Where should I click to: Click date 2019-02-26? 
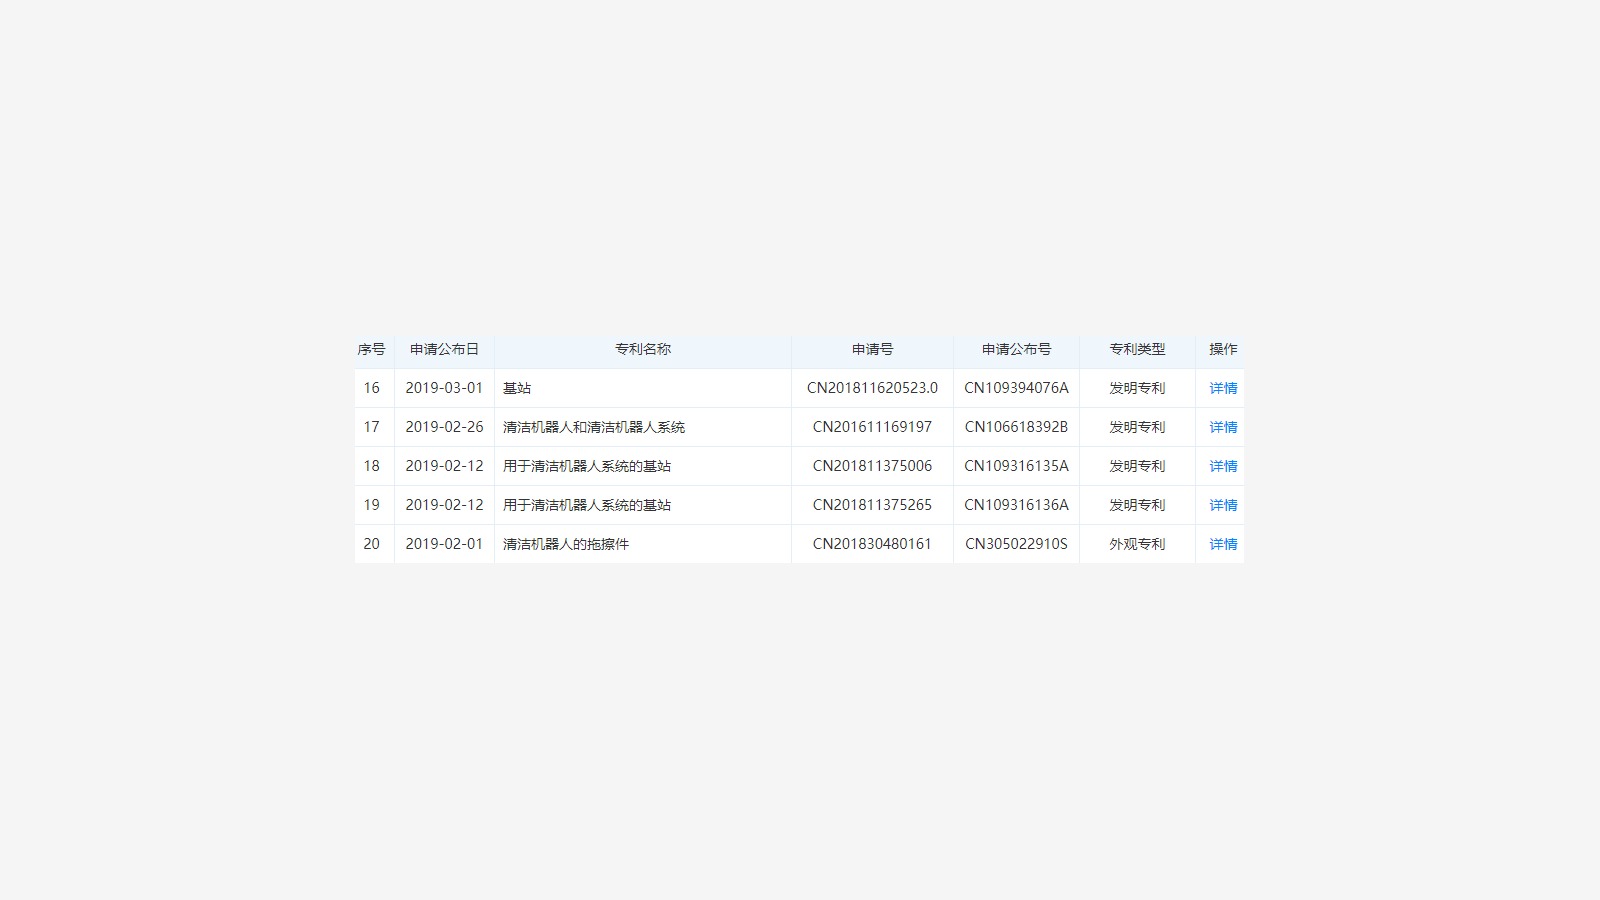(x=444, y=427)
